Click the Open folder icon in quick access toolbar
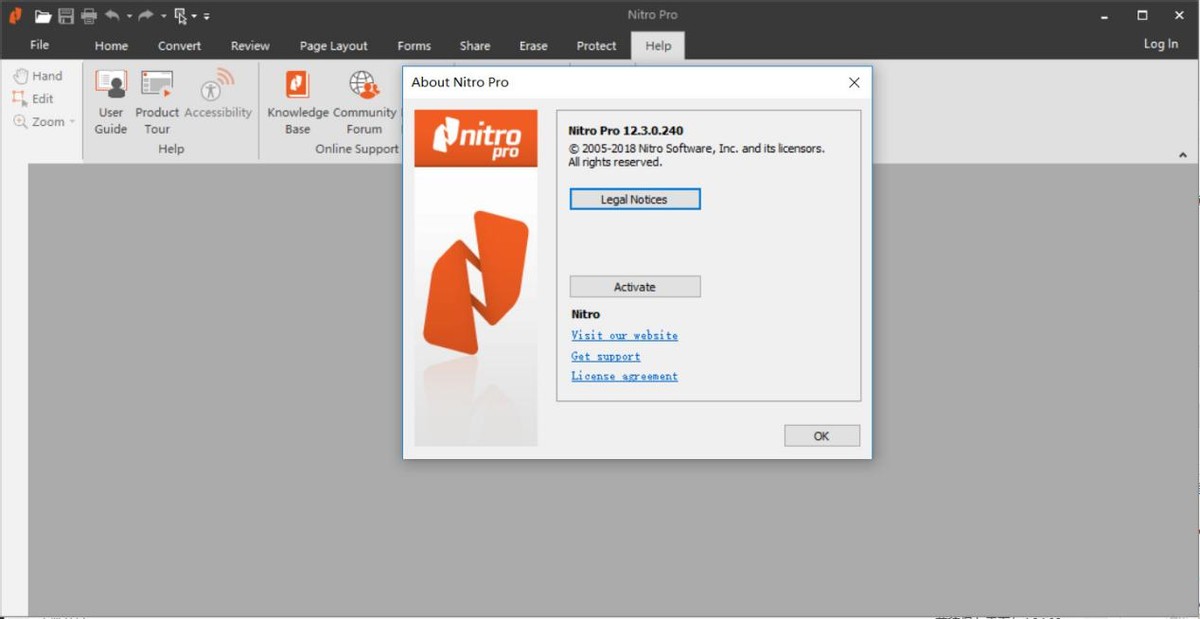This screenshot has height=619, width=1200. 42,16
